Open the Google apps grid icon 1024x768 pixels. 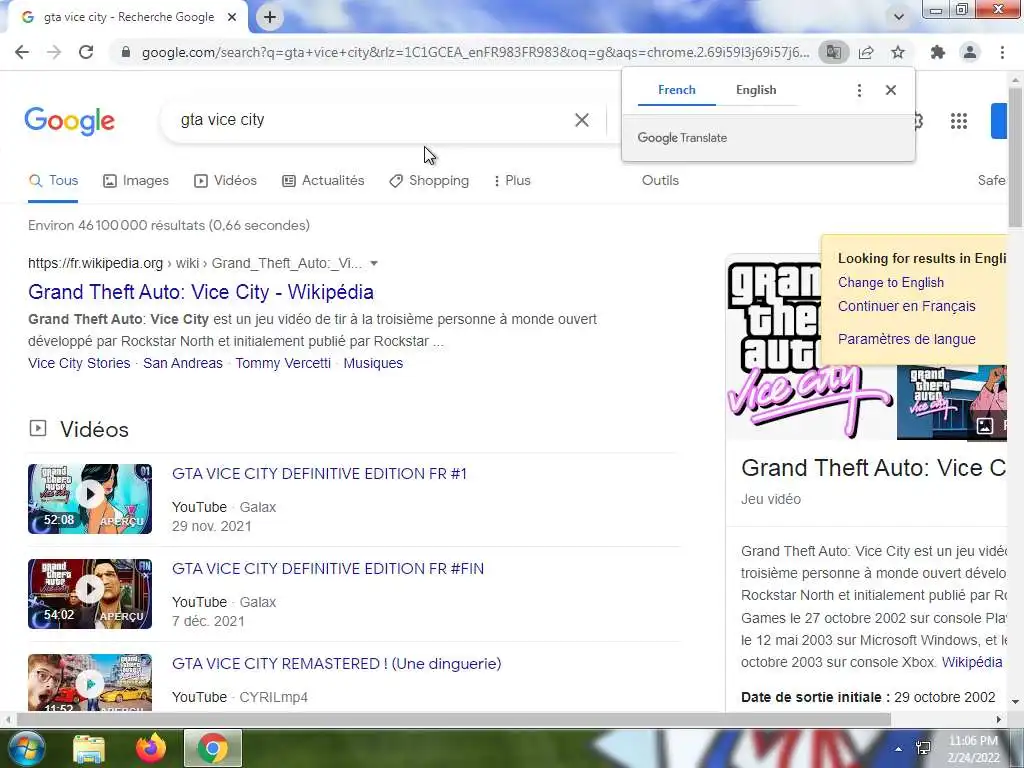(959, 121)
